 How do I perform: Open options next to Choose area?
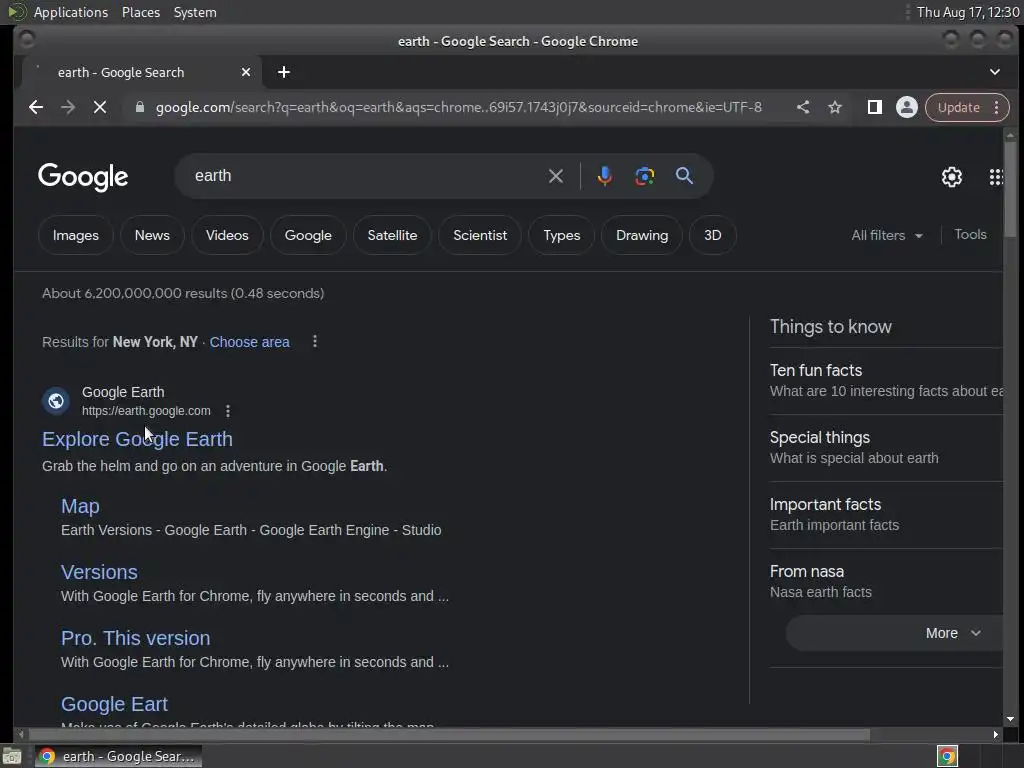coord(315,342)
